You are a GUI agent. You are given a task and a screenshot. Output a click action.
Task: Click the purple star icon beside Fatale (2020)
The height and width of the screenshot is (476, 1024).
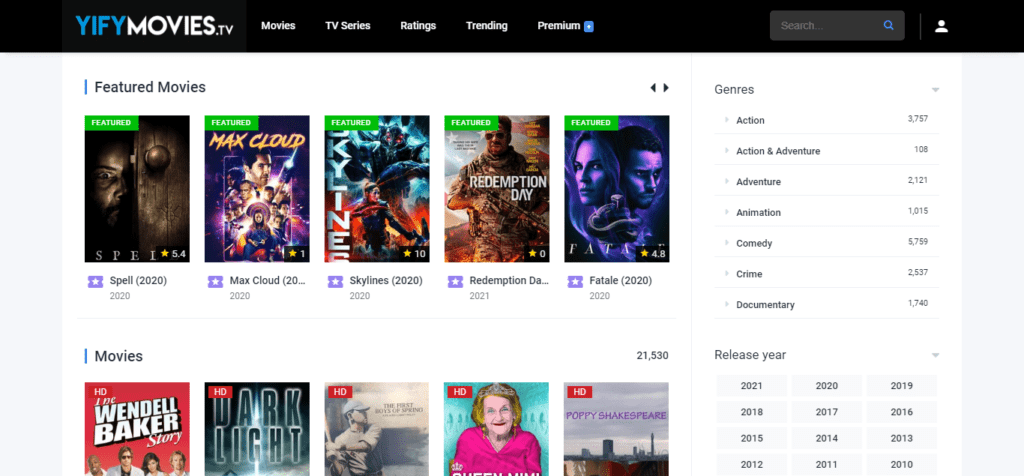[575, 281]
